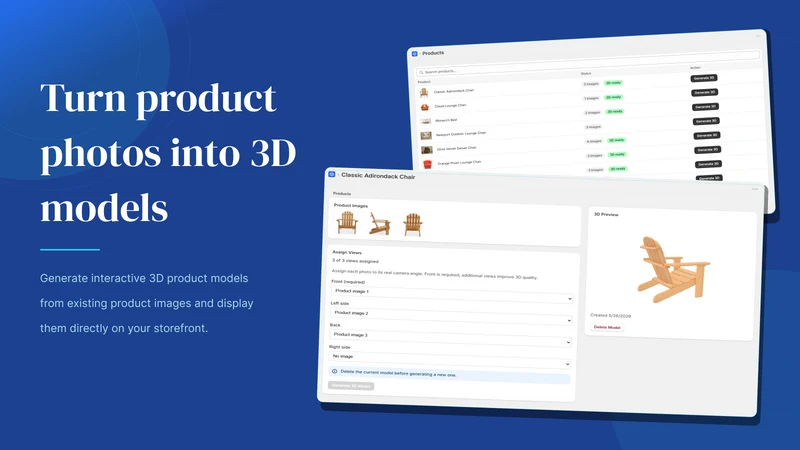The width and height of the screenshot is (800, 450).
Task: Click Generate 3D for Classic Adirondack Chair
Action: click(704, 78)
